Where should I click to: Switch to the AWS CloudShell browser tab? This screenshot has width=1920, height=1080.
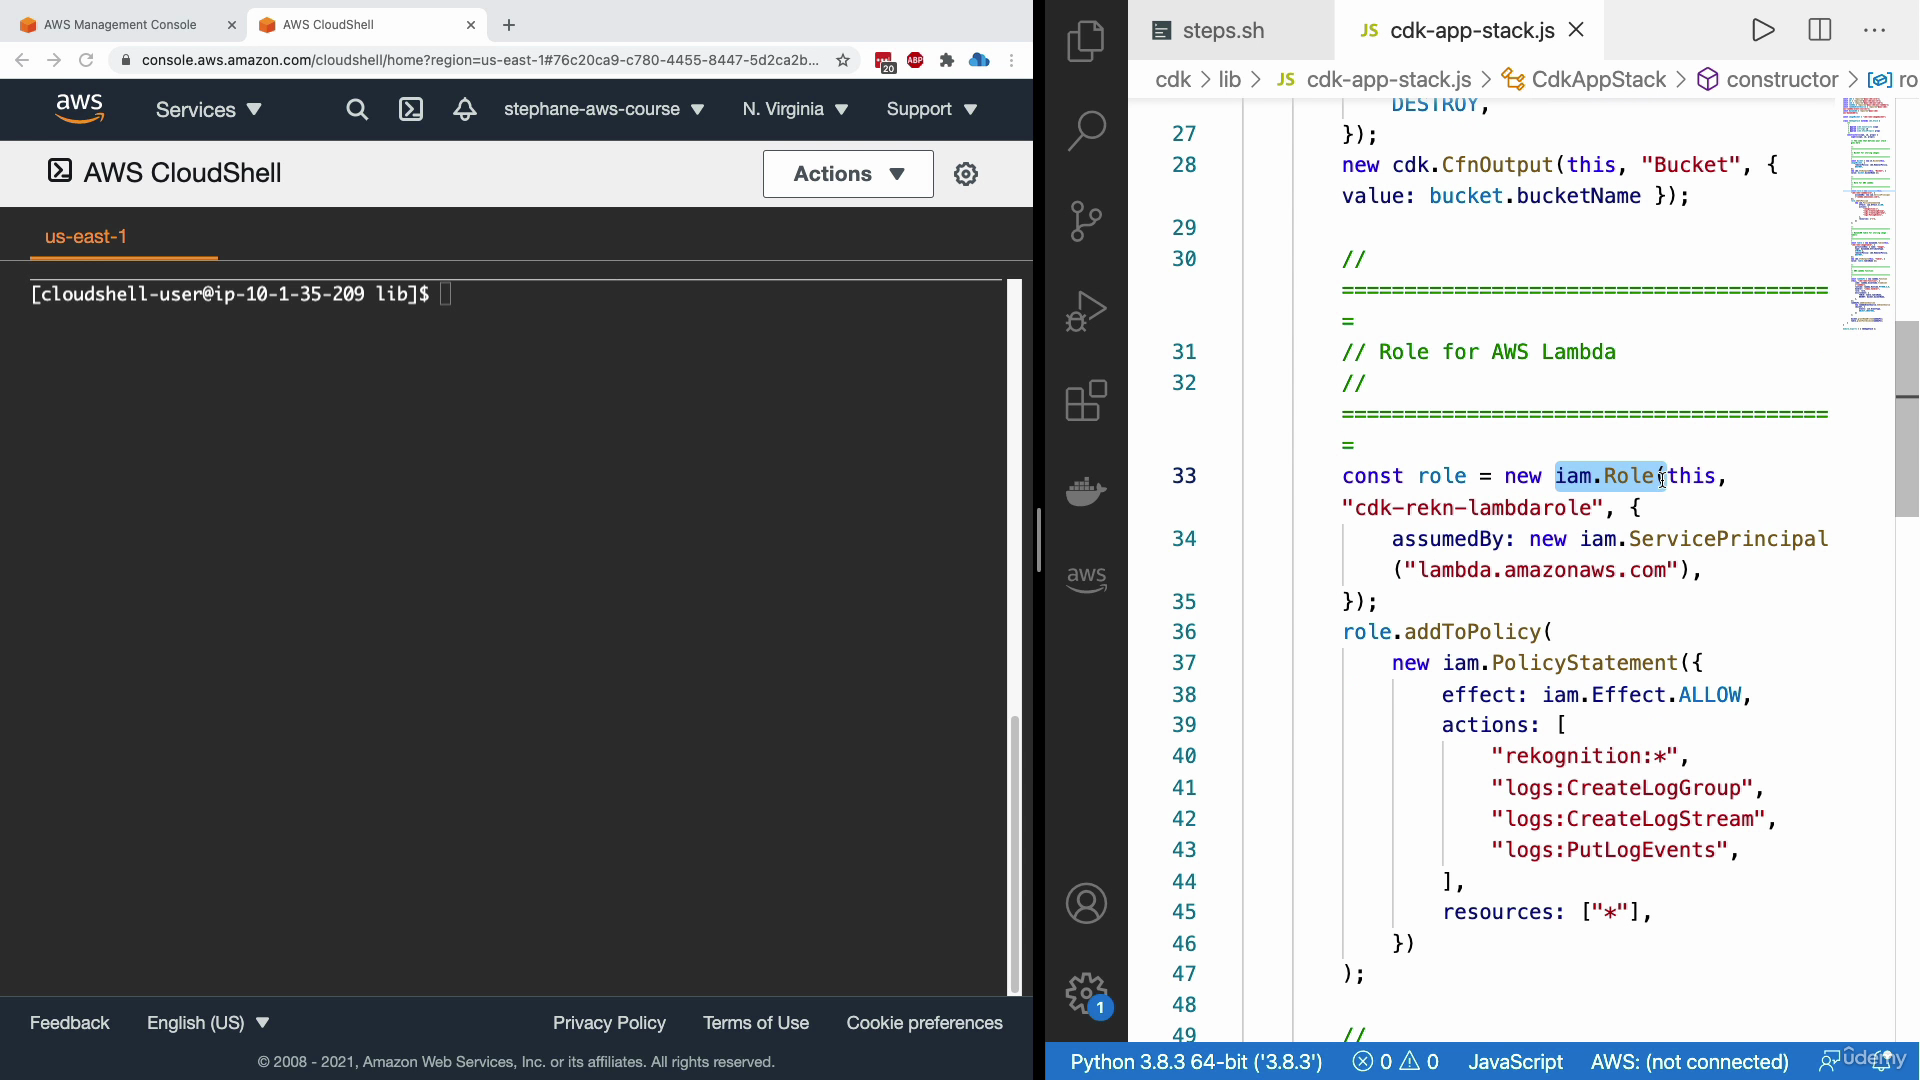[x=360, y=25]
